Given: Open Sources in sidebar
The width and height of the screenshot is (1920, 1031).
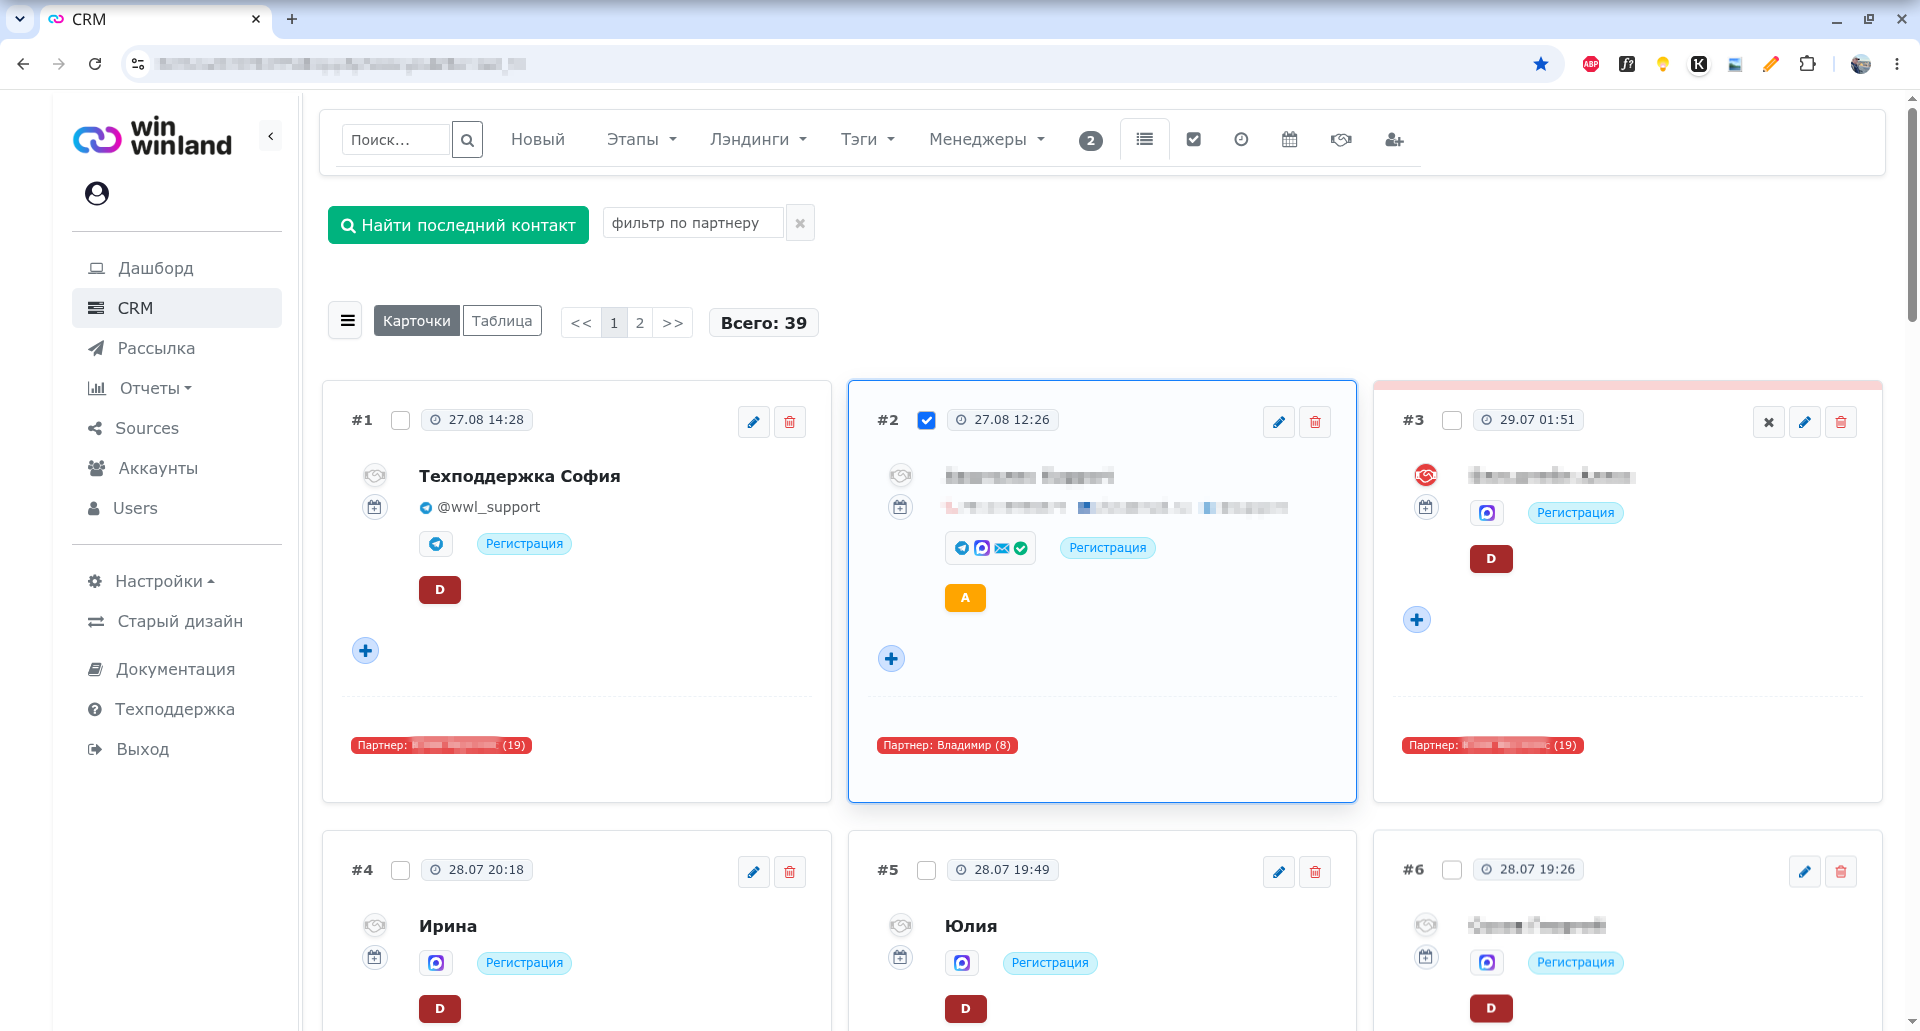Looking at the screenshot, I should click(x=147, y=428).
